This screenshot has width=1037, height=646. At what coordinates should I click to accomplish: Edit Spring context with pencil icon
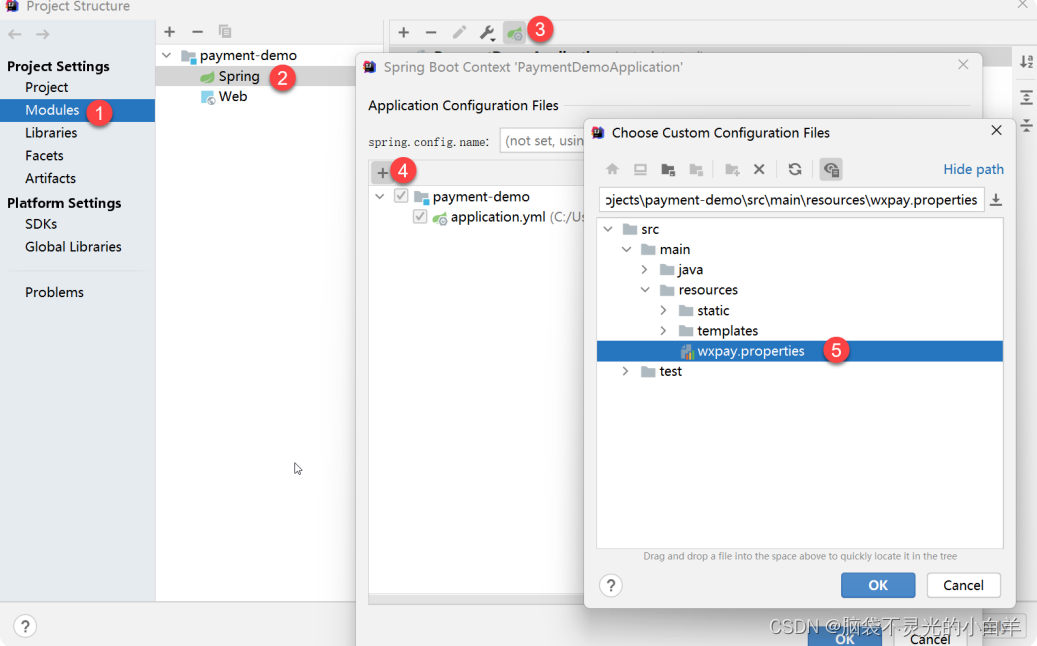click(459, 32)
